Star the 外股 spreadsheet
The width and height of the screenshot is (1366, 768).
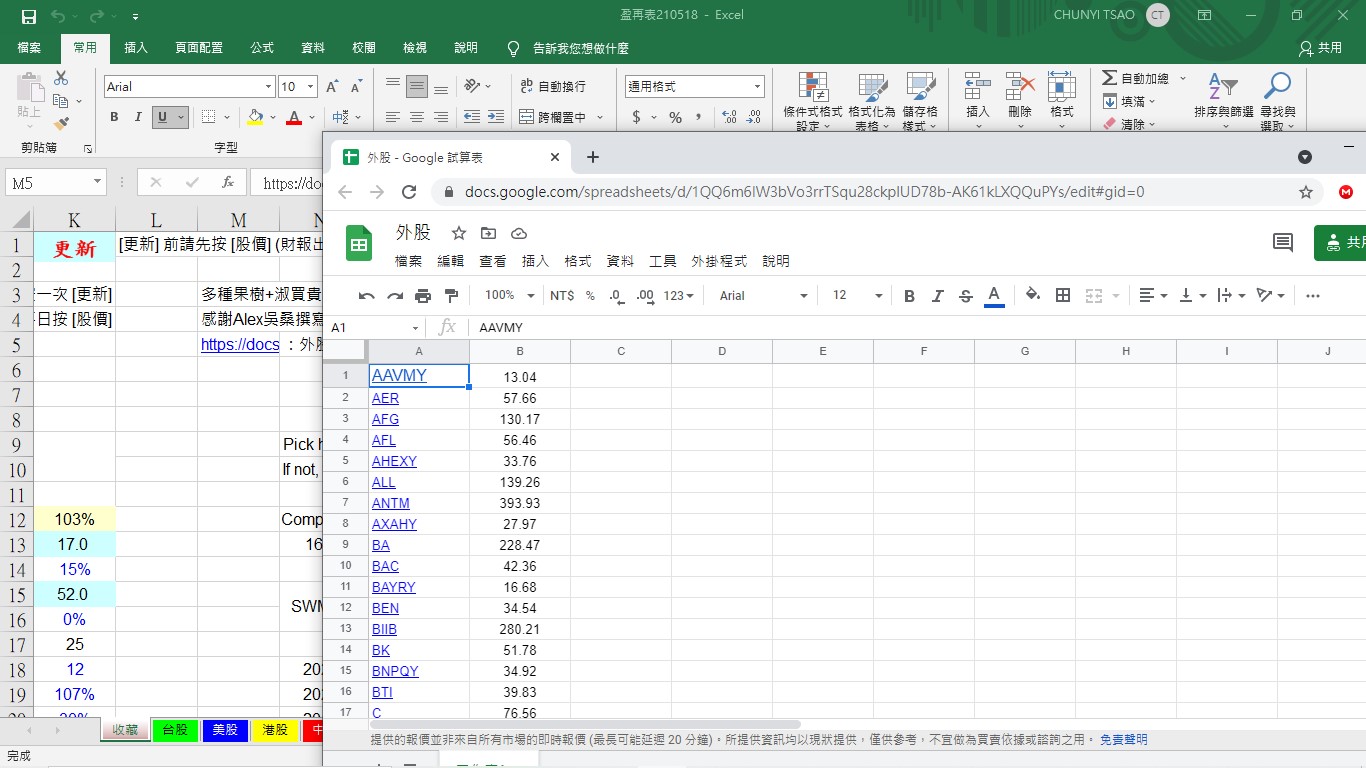(459, 233)
